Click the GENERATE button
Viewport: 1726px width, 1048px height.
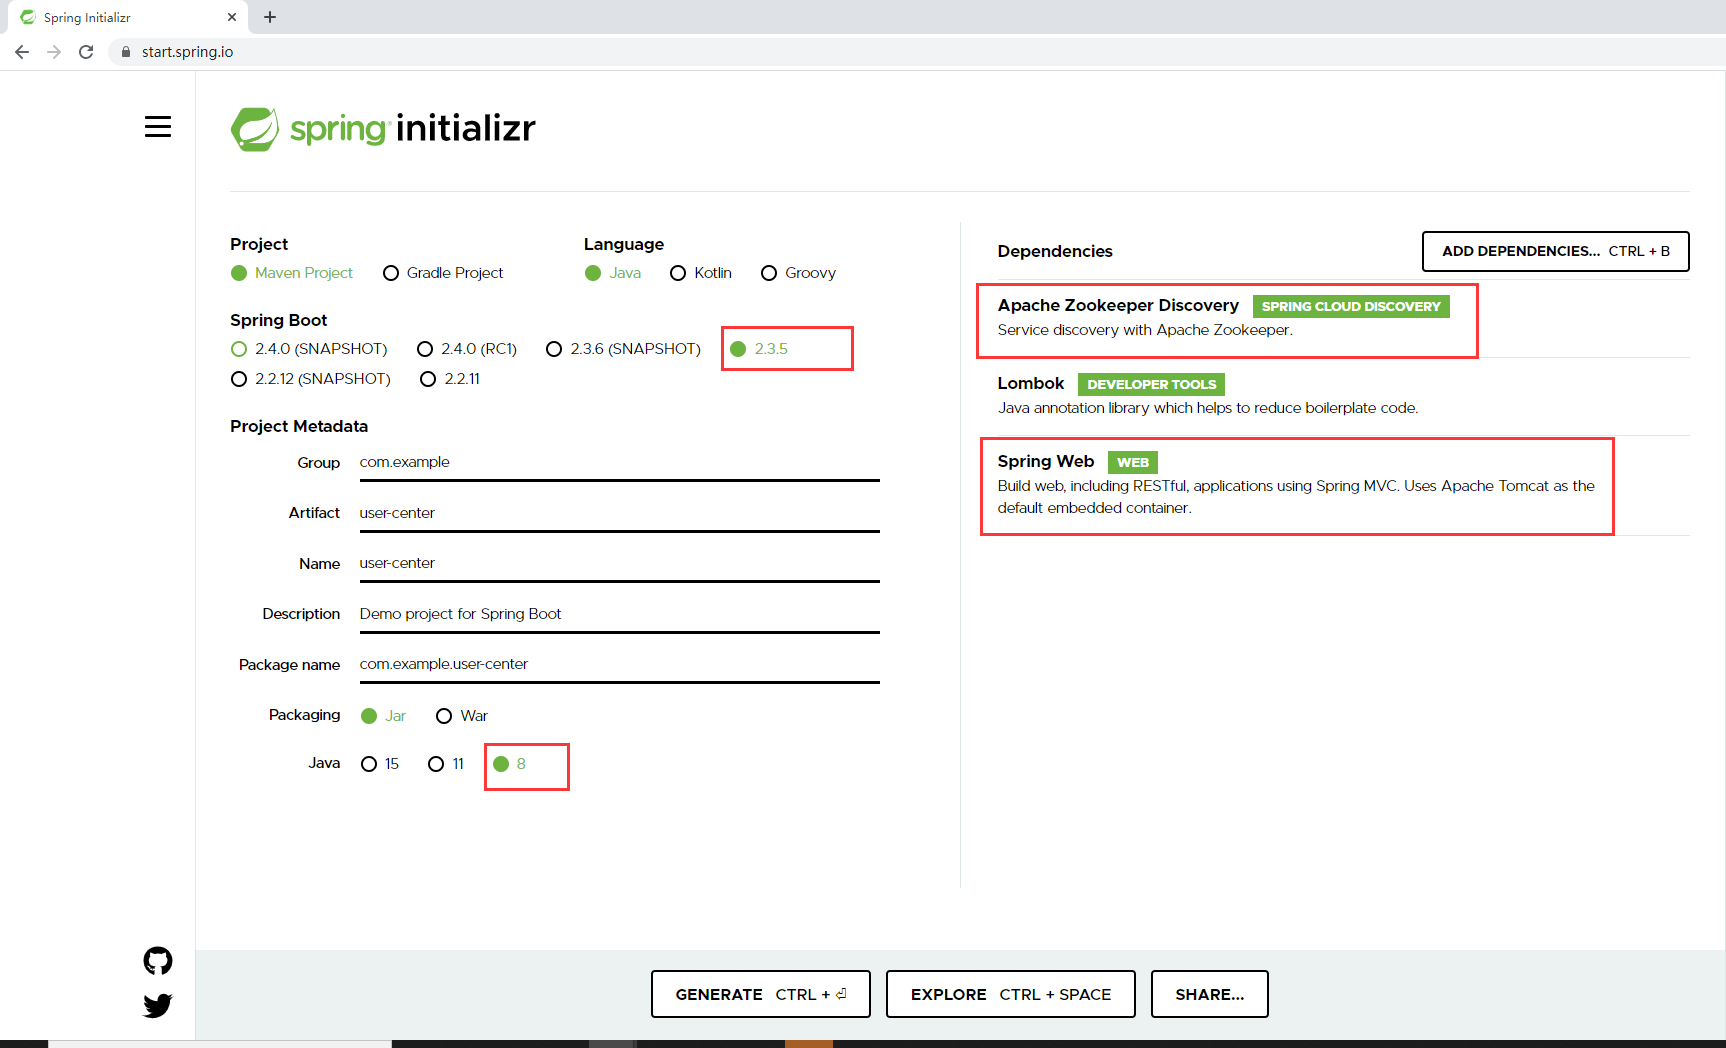point(760,994)
